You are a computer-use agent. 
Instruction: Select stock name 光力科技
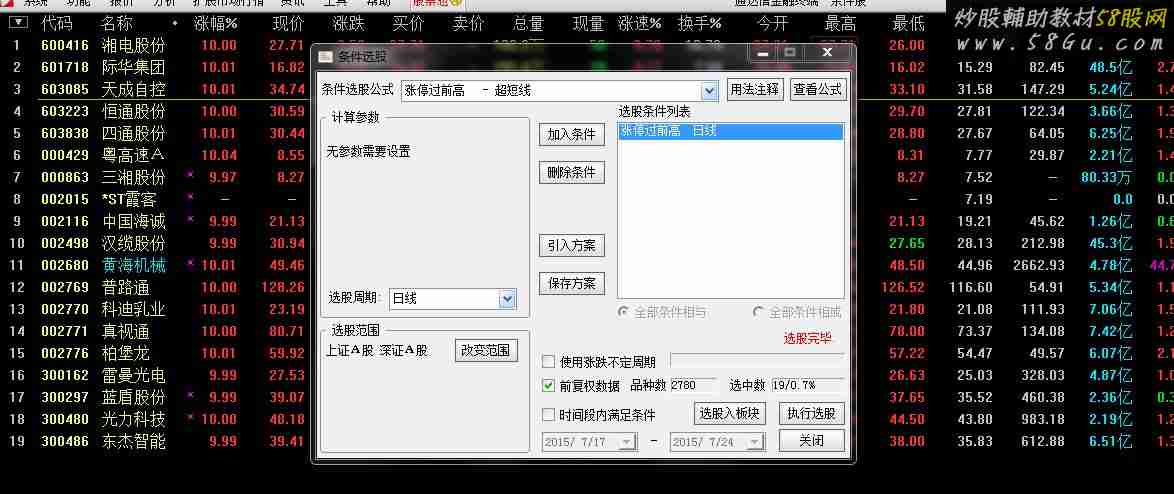(x=133, y=419)
